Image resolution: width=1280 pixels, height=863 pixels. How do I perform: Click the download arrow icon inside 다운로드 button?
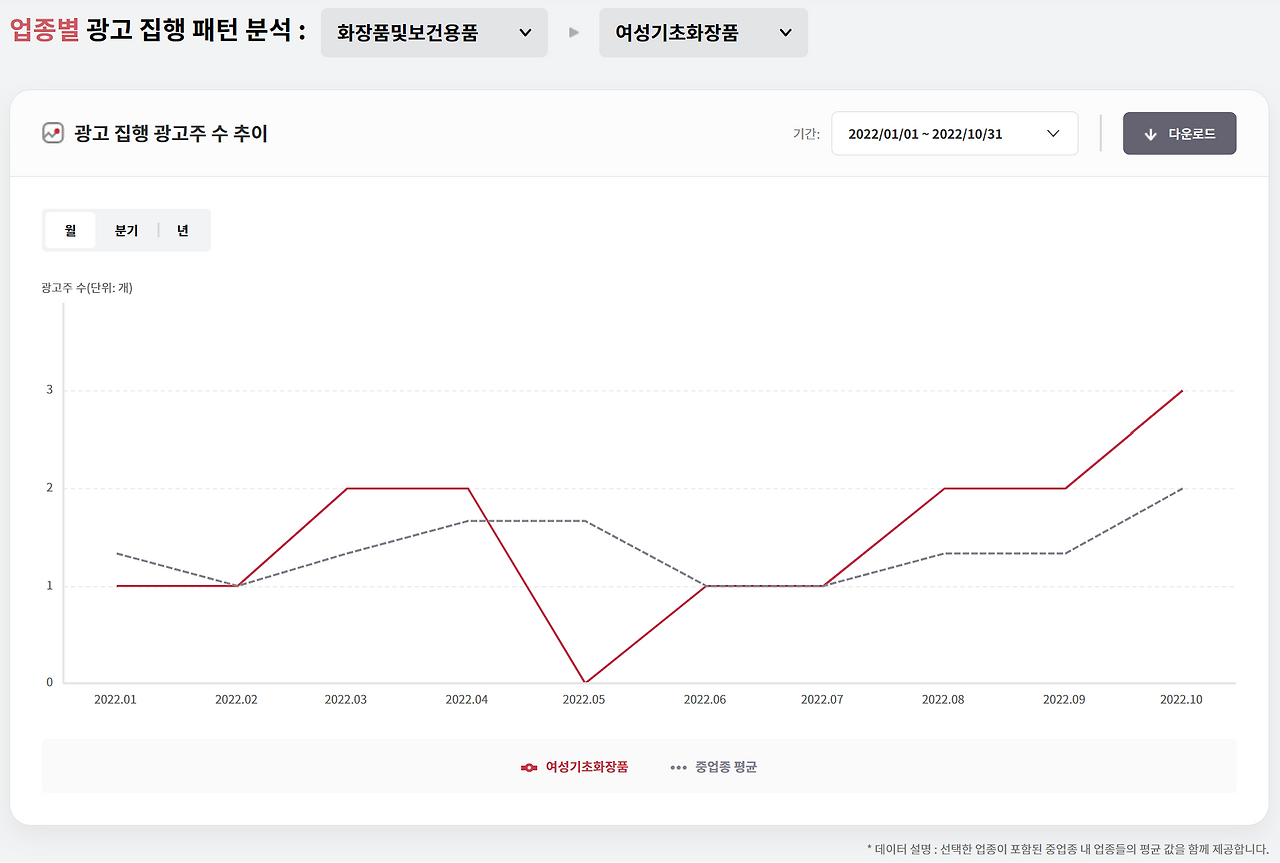[x=1151, y=133]
